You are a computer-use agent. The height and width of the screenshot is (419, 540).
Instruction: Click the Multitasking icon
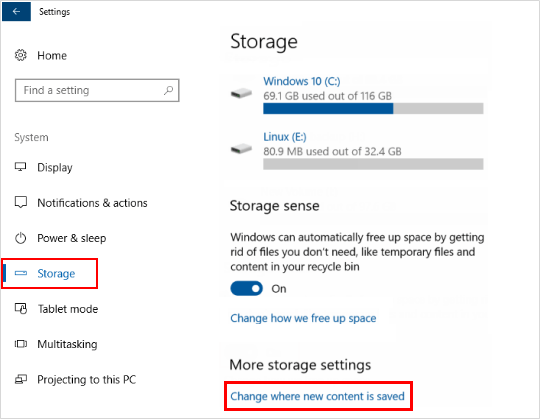click(x=21, y=344)
